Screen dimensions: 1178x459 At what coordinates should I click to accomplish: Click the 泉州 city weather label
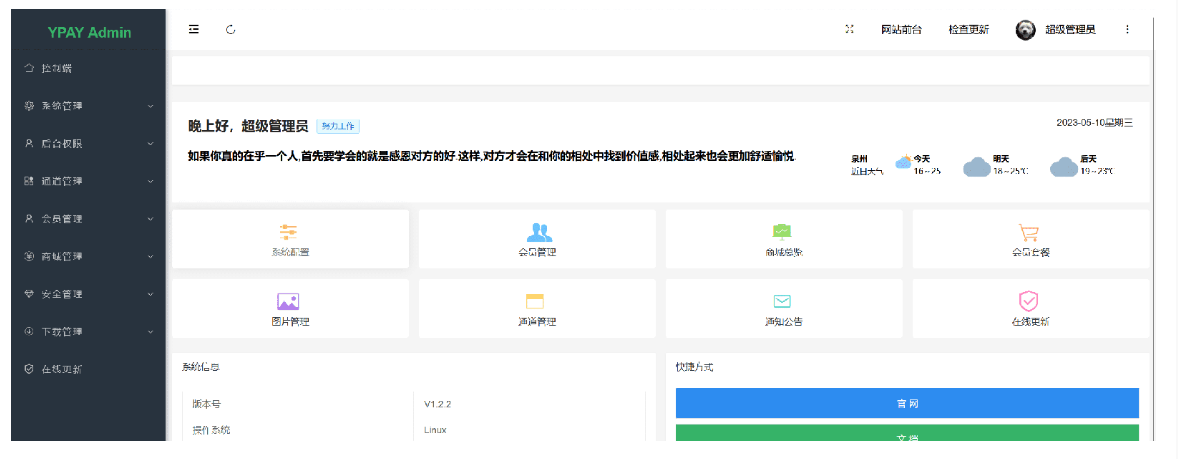[x=859, y=159]
